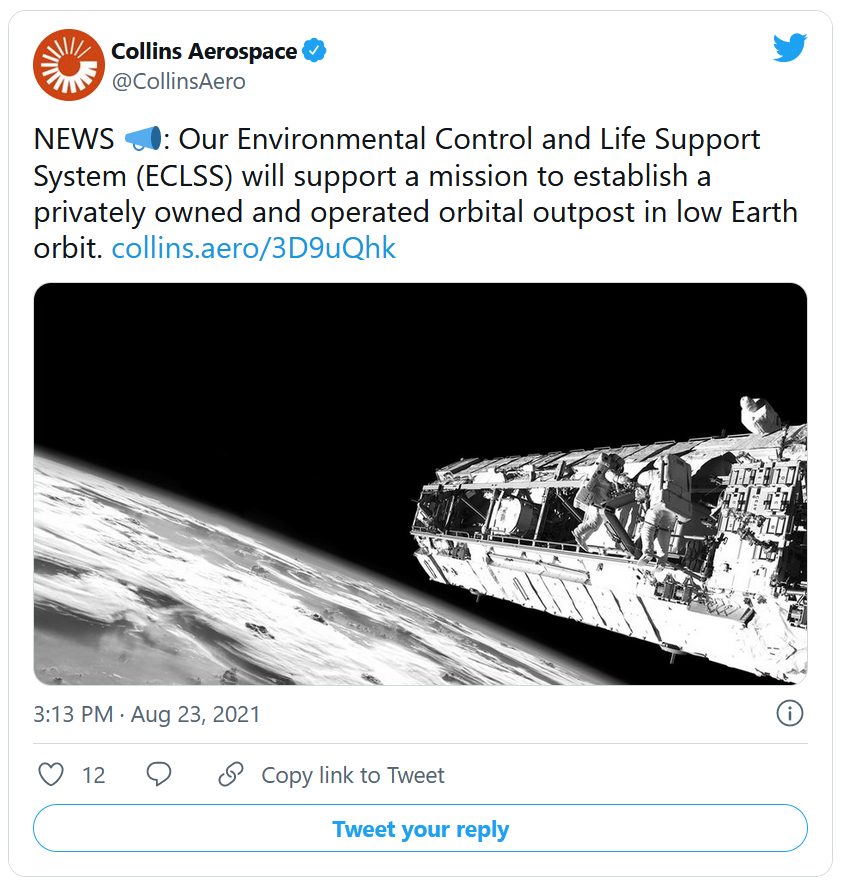Click the blue verified badge
Viewport: 841px width, 886px height.
[x=314, y=50]
